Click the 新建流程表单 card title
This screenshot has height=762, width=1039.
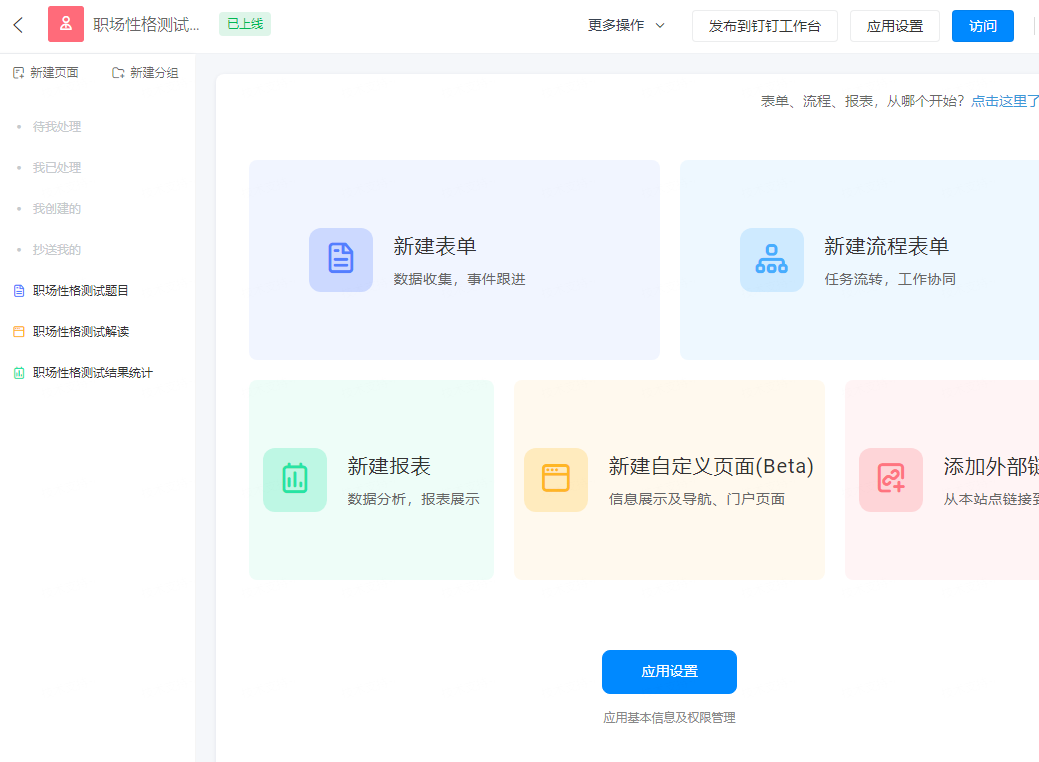click(887, 246)
